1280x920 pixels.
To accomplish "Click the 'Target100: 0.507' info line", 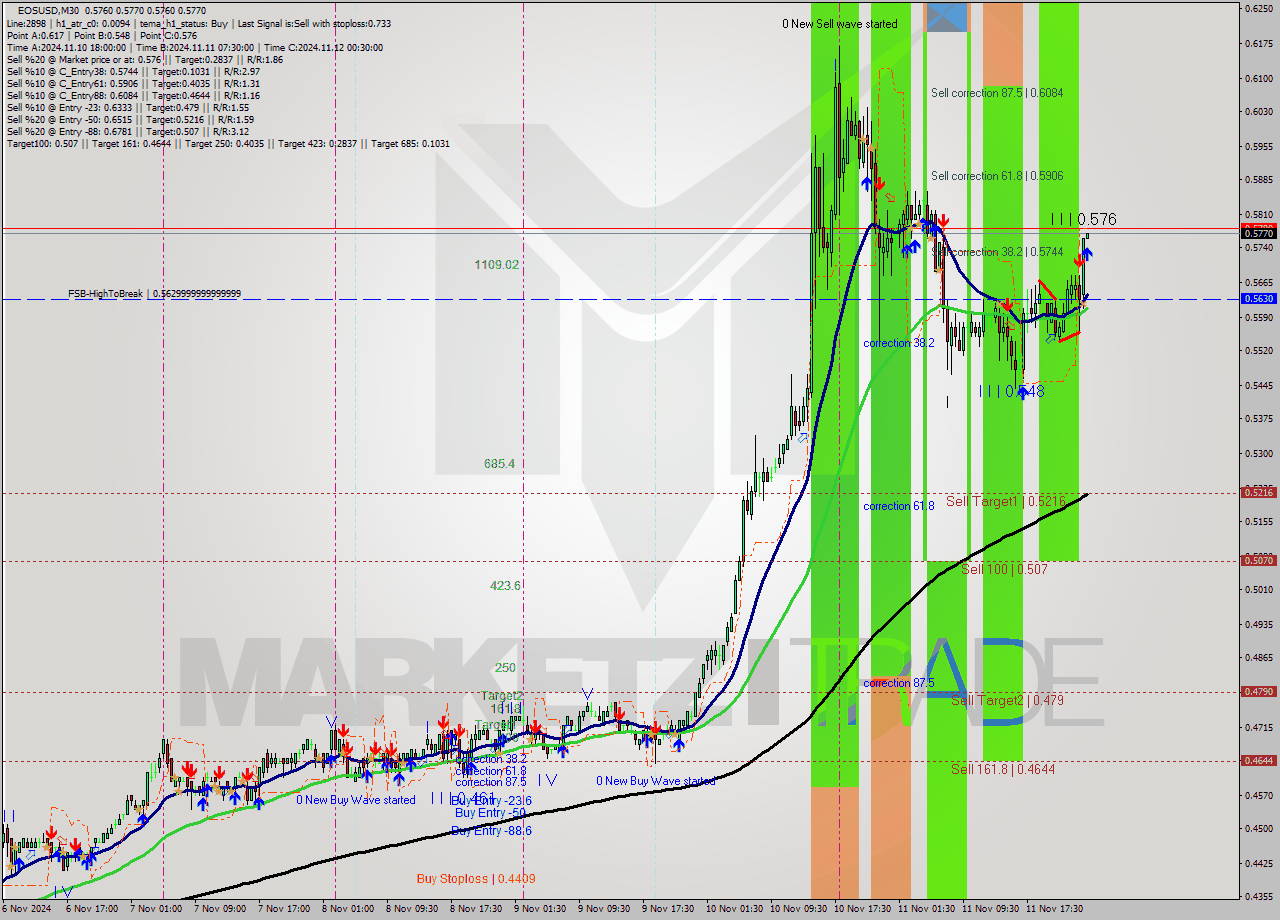I will [x=228, y=144].
